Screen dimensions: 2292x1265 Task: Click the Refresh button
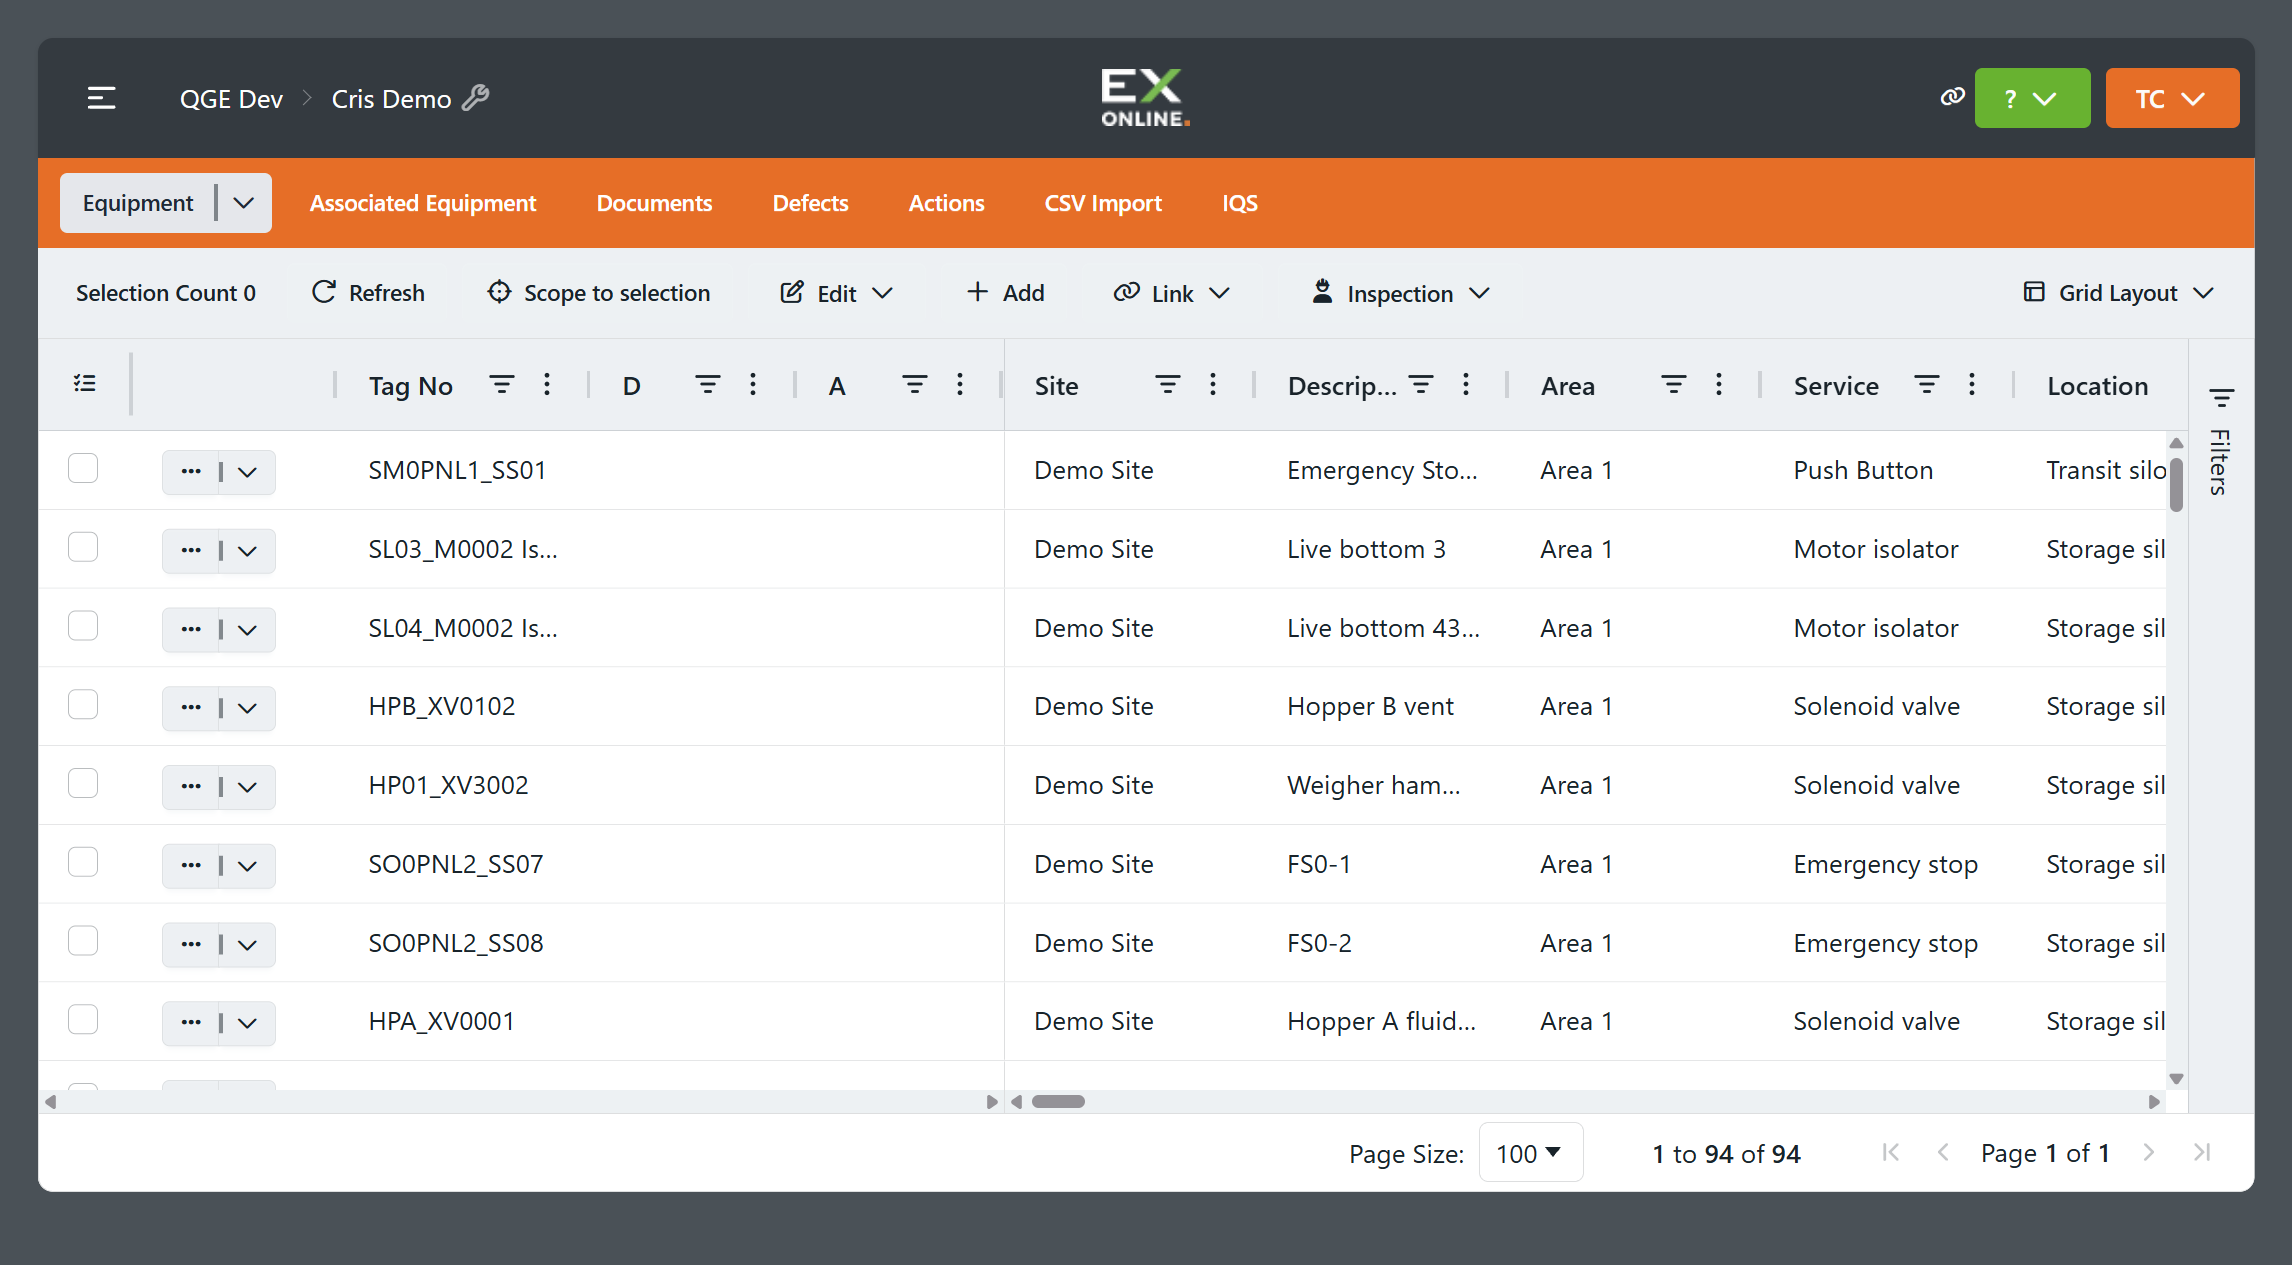coord(368,293)
